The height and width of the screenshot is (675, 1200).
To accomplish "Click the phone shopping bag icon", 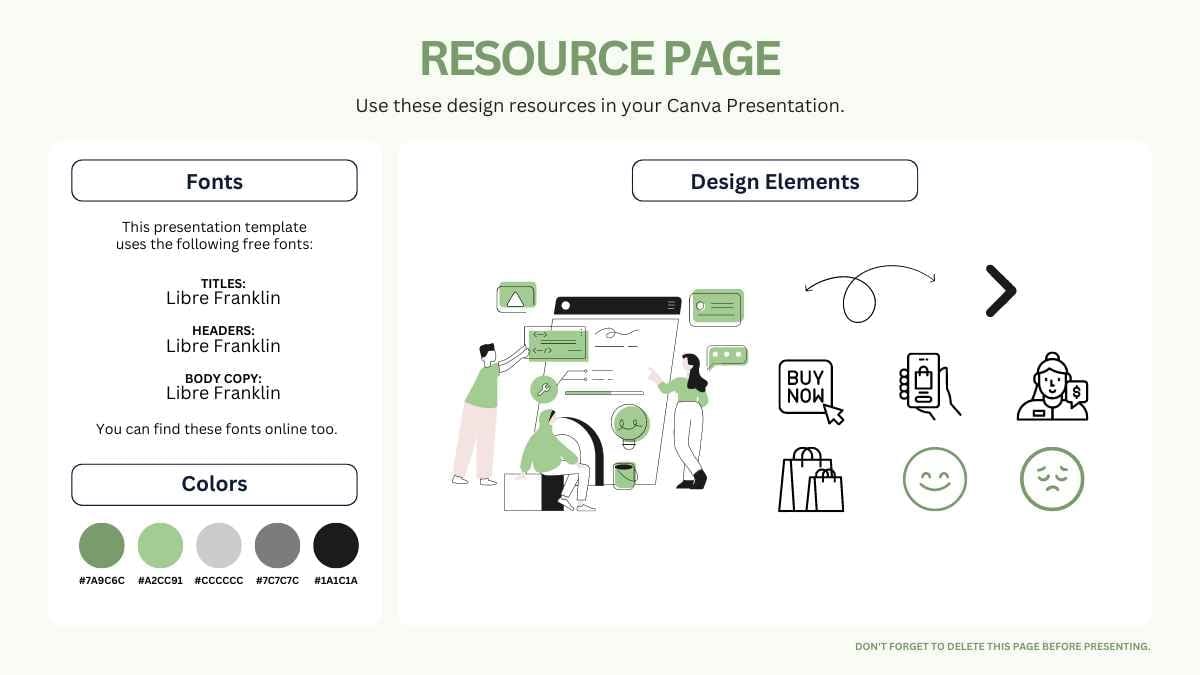I will tap(929, 385).
